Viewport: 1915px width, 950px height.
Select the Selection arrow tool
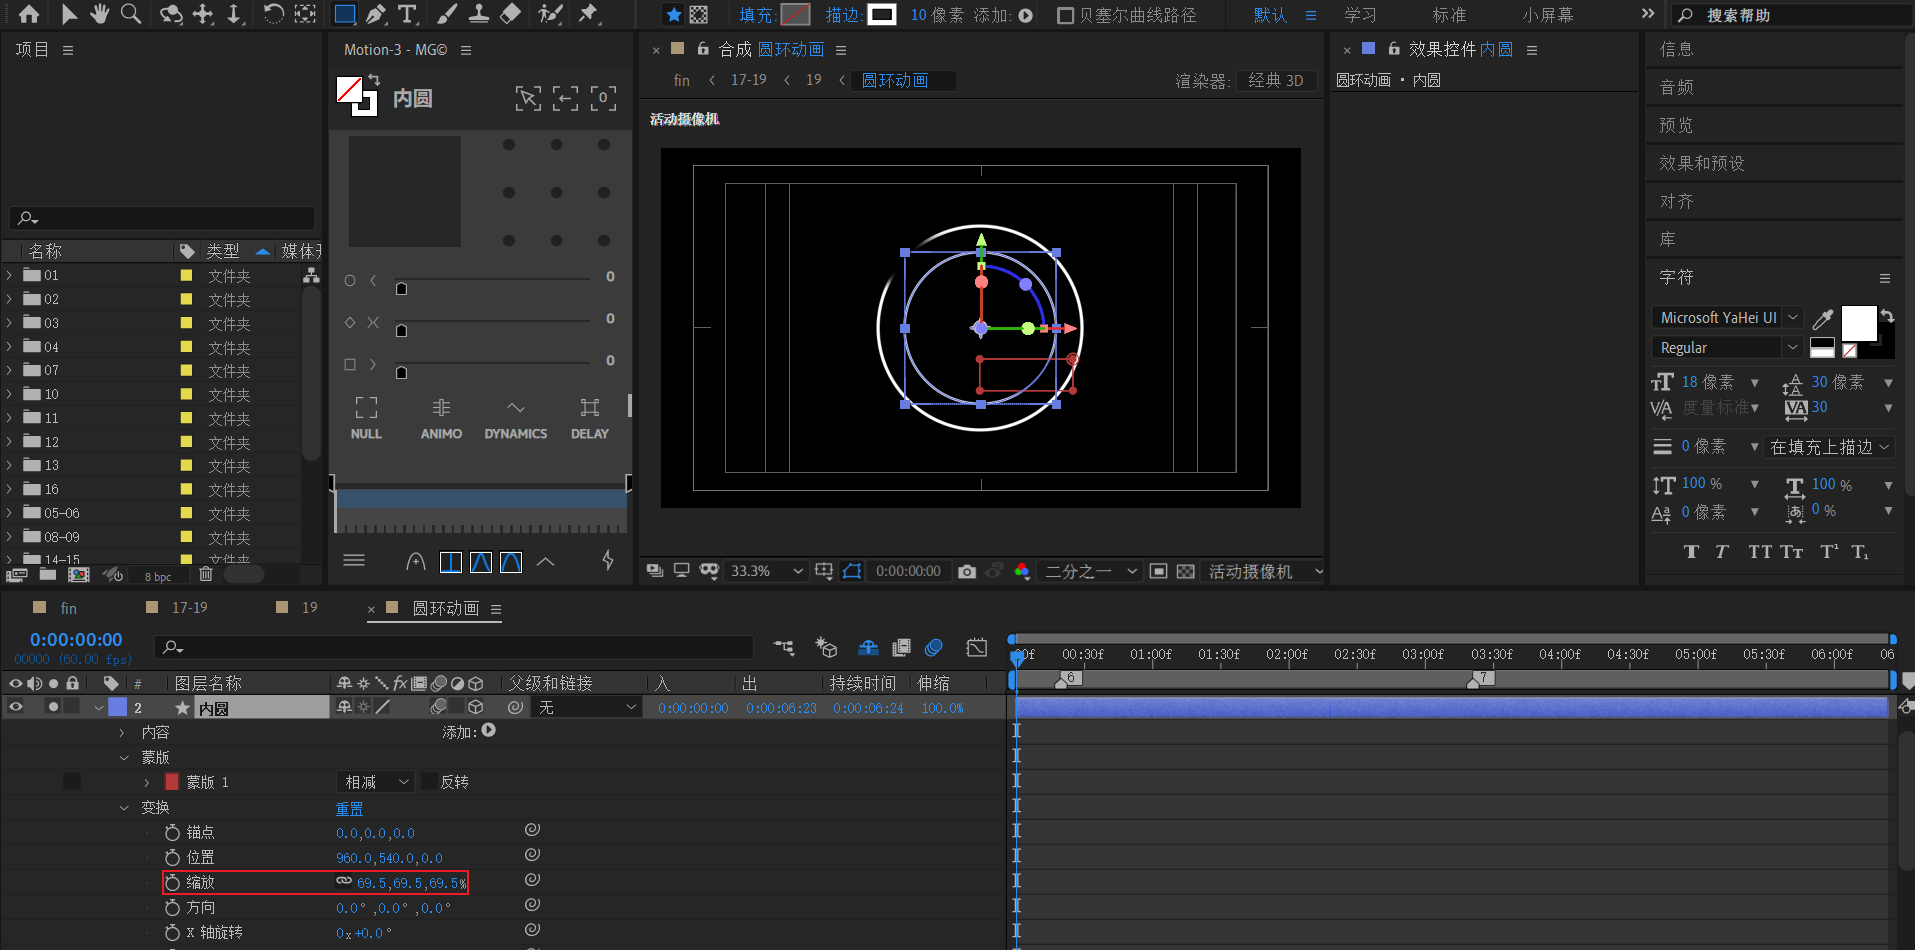coord(68,14)
